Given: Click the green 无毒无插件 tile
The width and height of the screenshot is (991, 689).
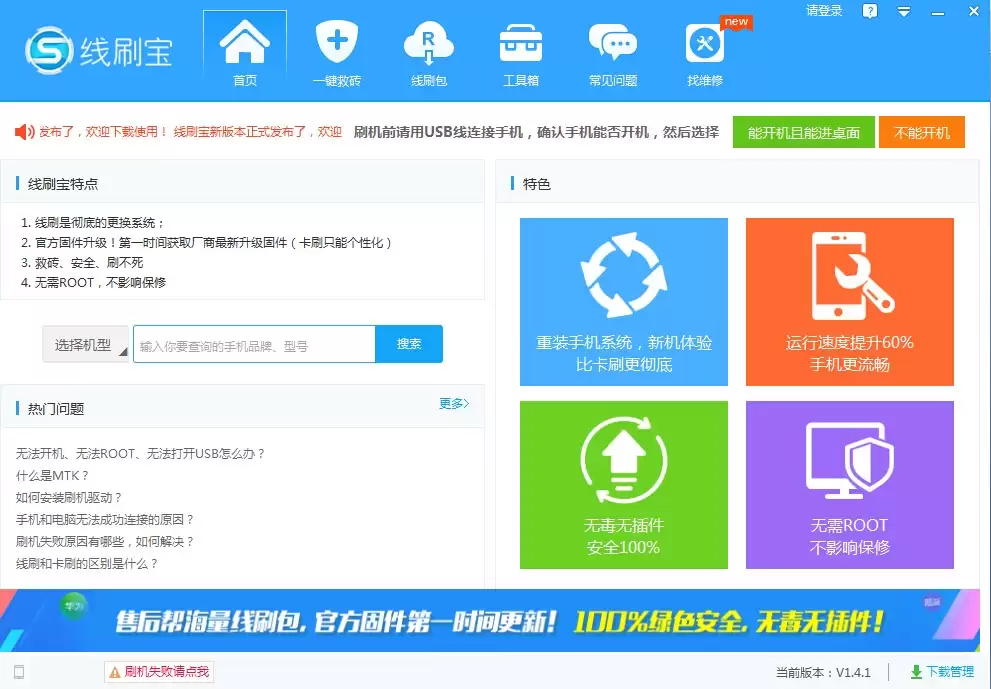Looking at the screenshot, I should pos(624,485).
